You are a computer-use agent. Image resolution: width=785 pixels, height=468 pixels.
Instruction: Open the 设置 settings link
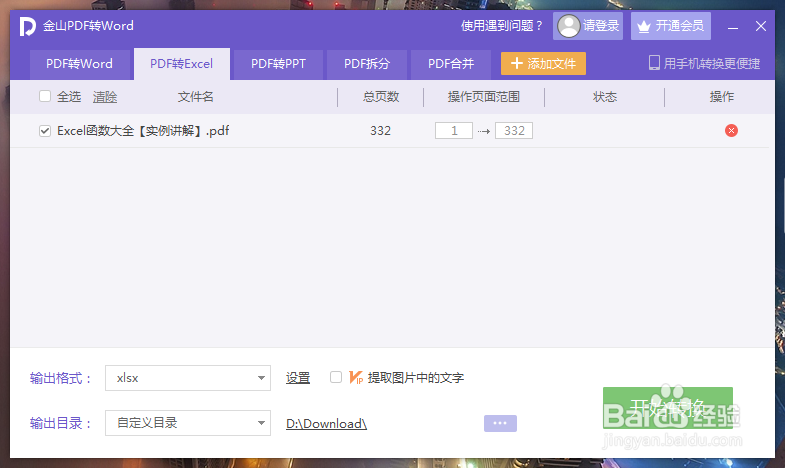[298, 378]
